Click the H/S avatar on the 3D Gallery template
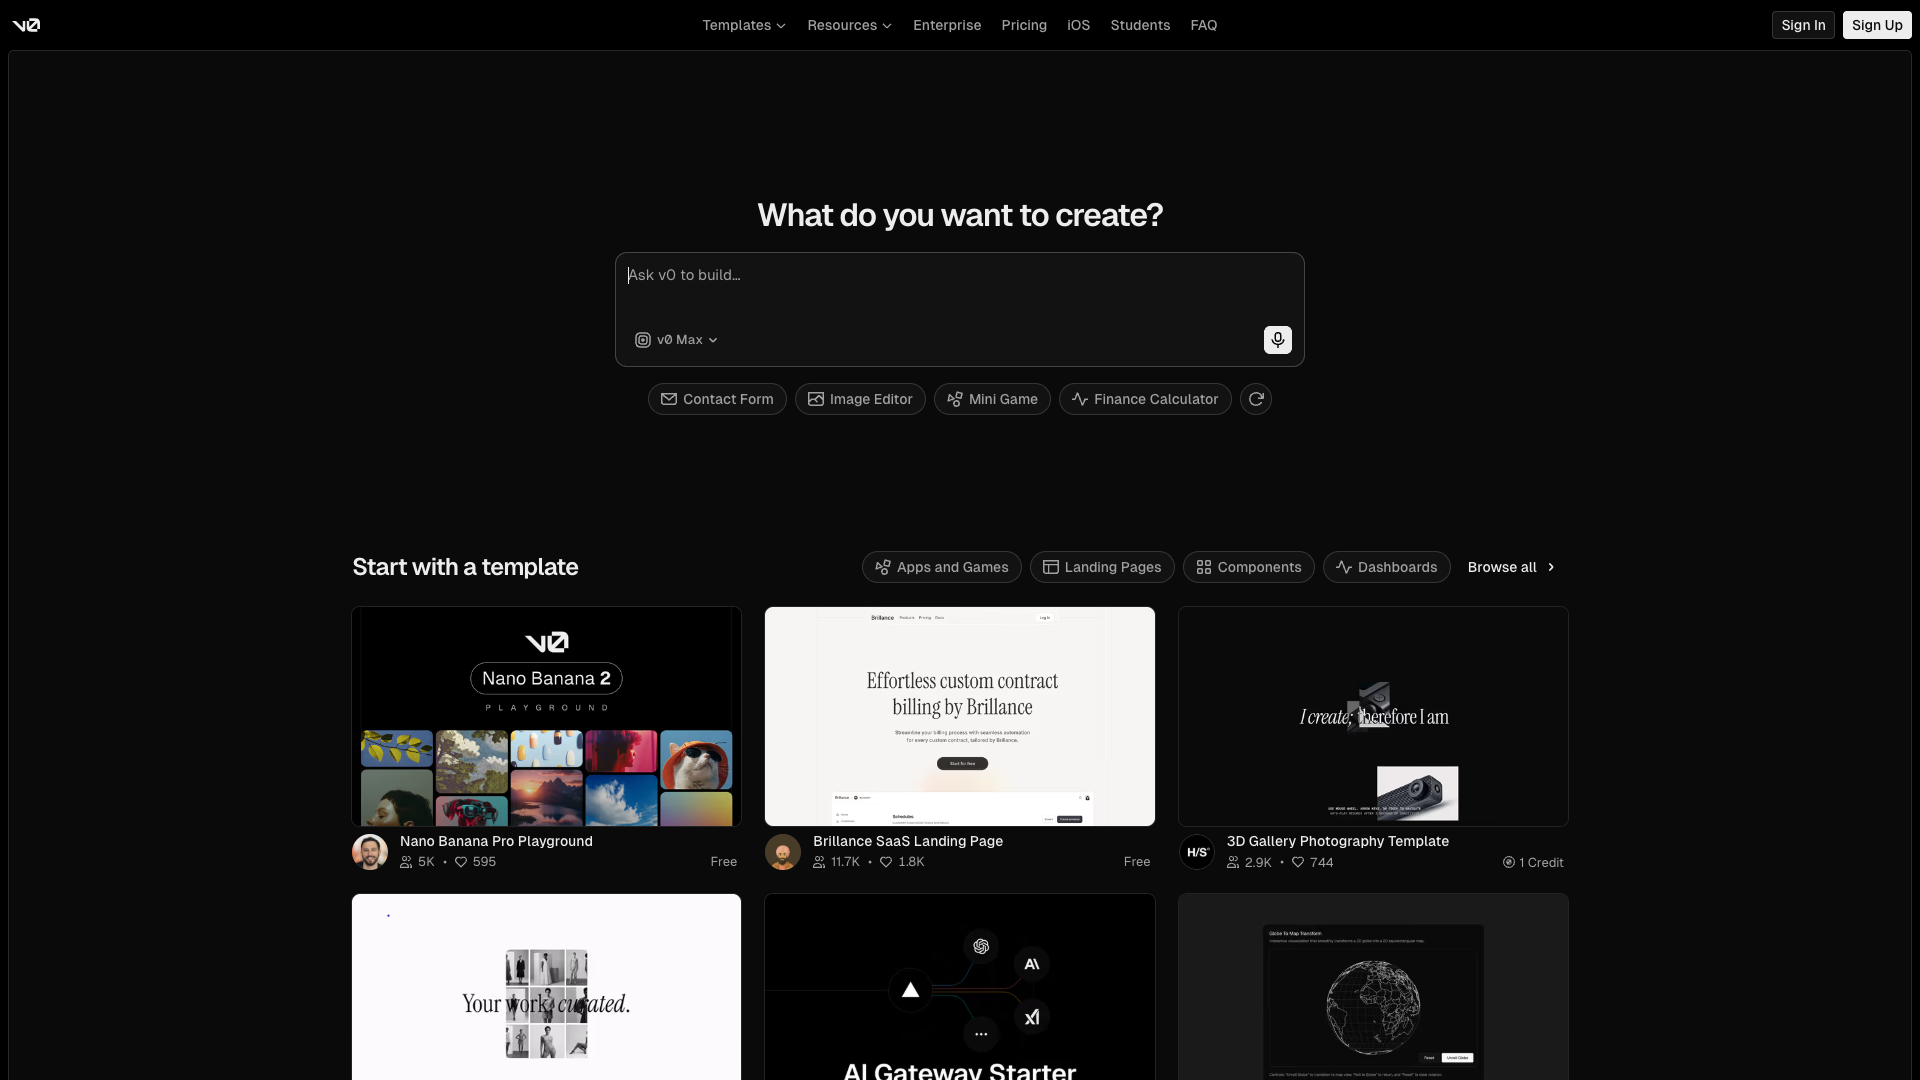 1197,852
